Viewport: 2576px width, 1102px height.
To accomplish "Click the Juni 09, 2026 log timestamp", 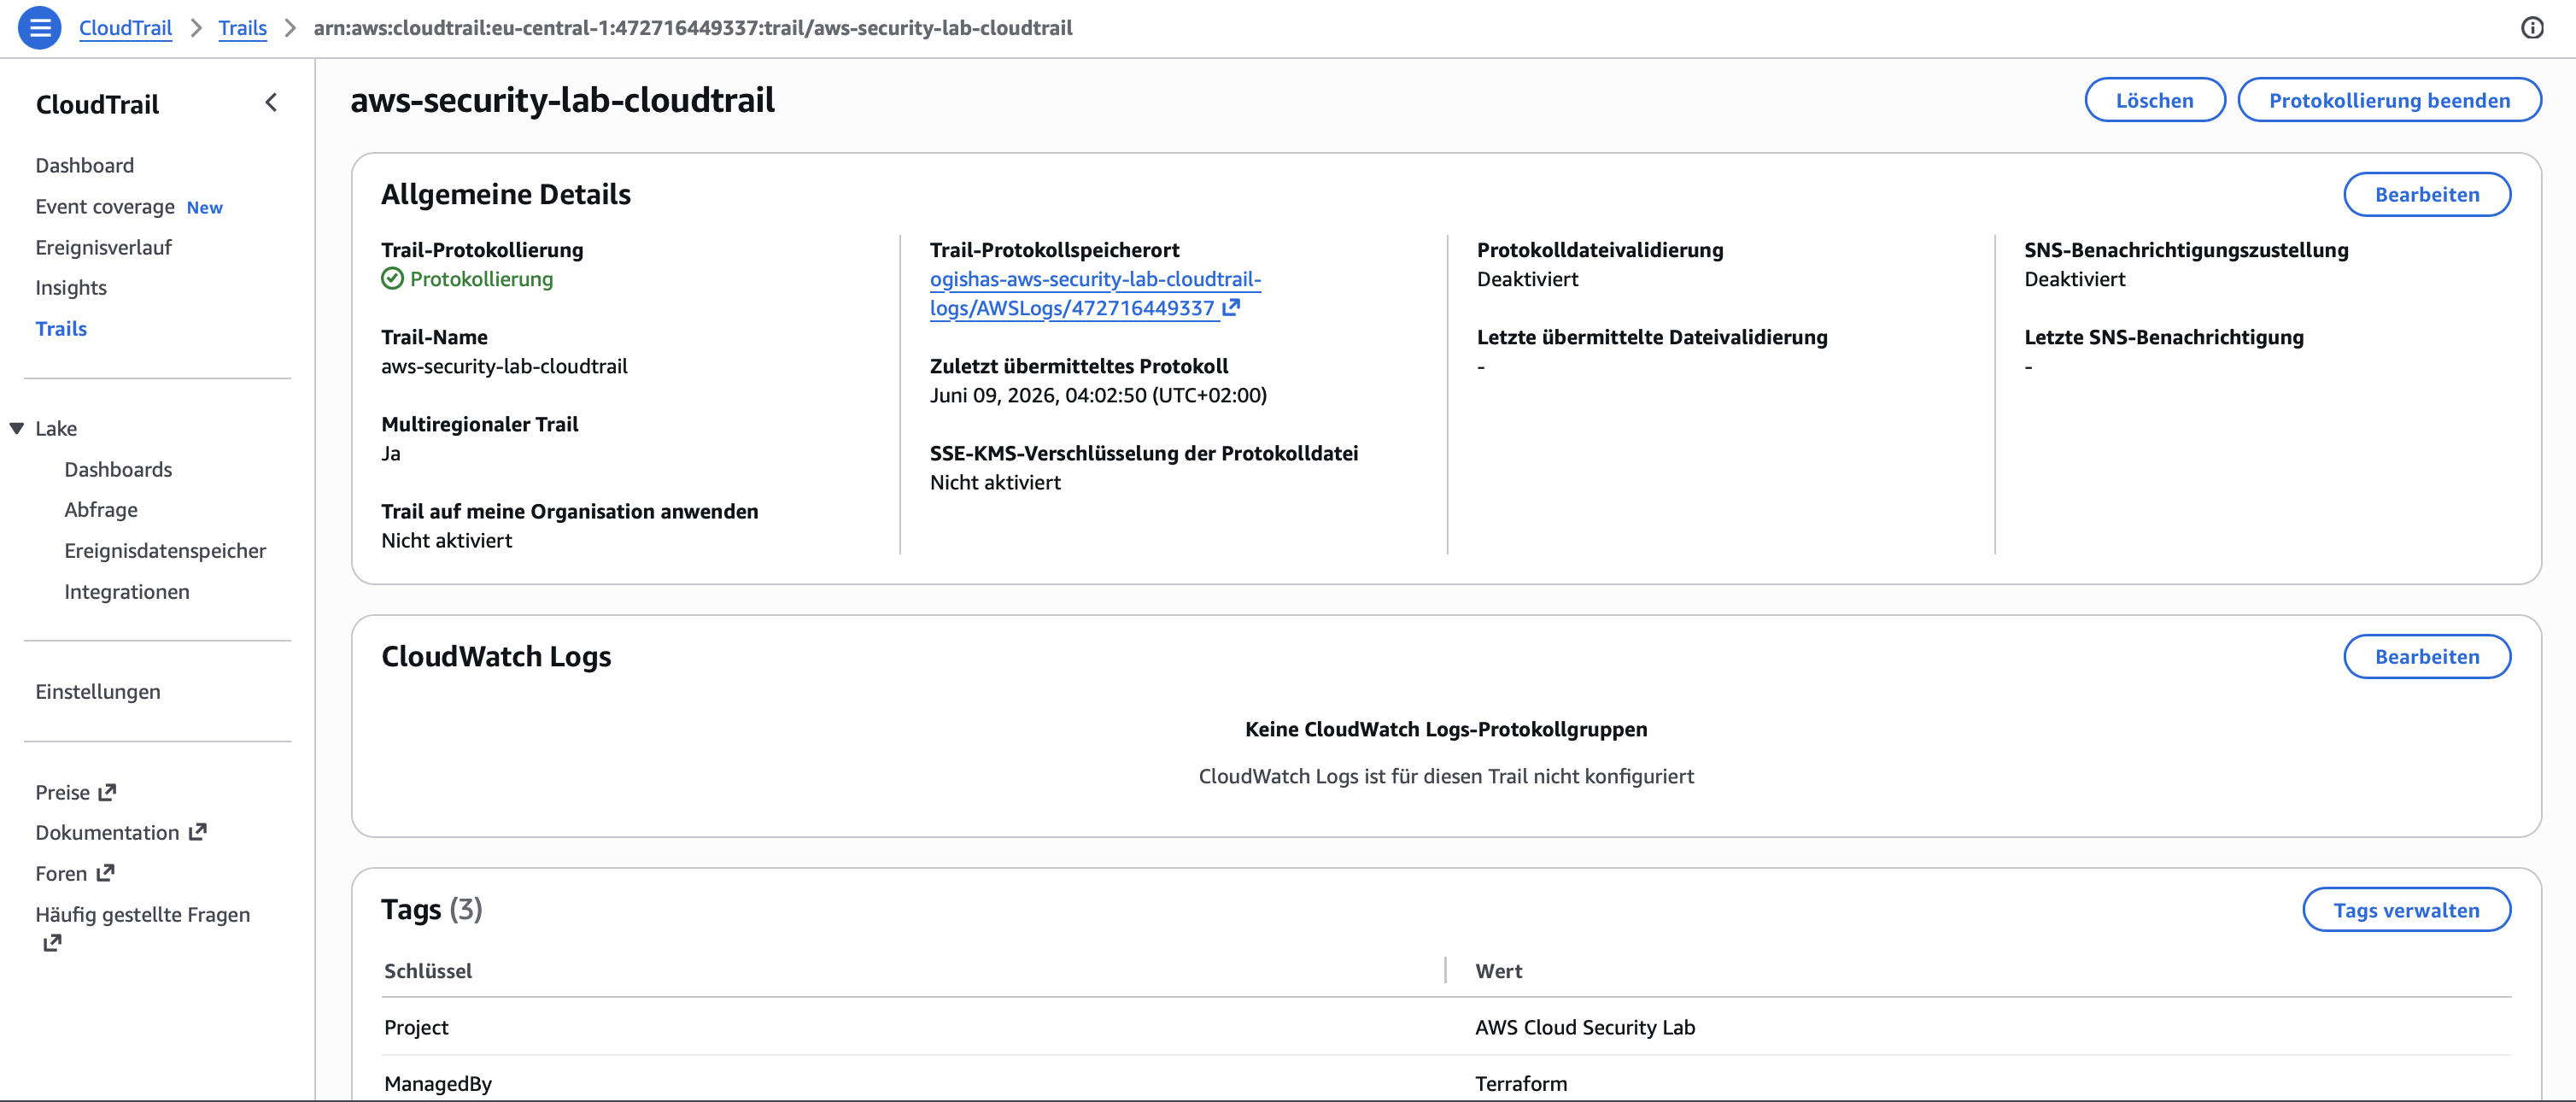I will tap(1098, 395).
